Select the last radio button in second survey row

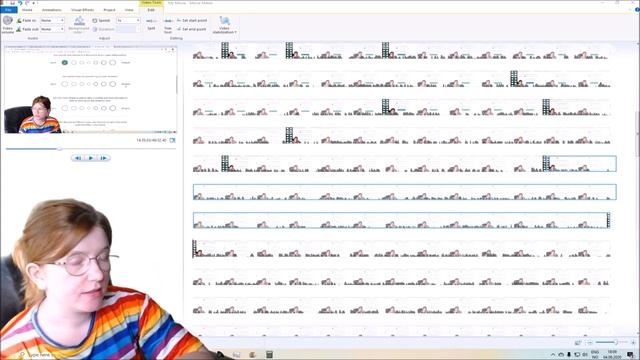112,84
